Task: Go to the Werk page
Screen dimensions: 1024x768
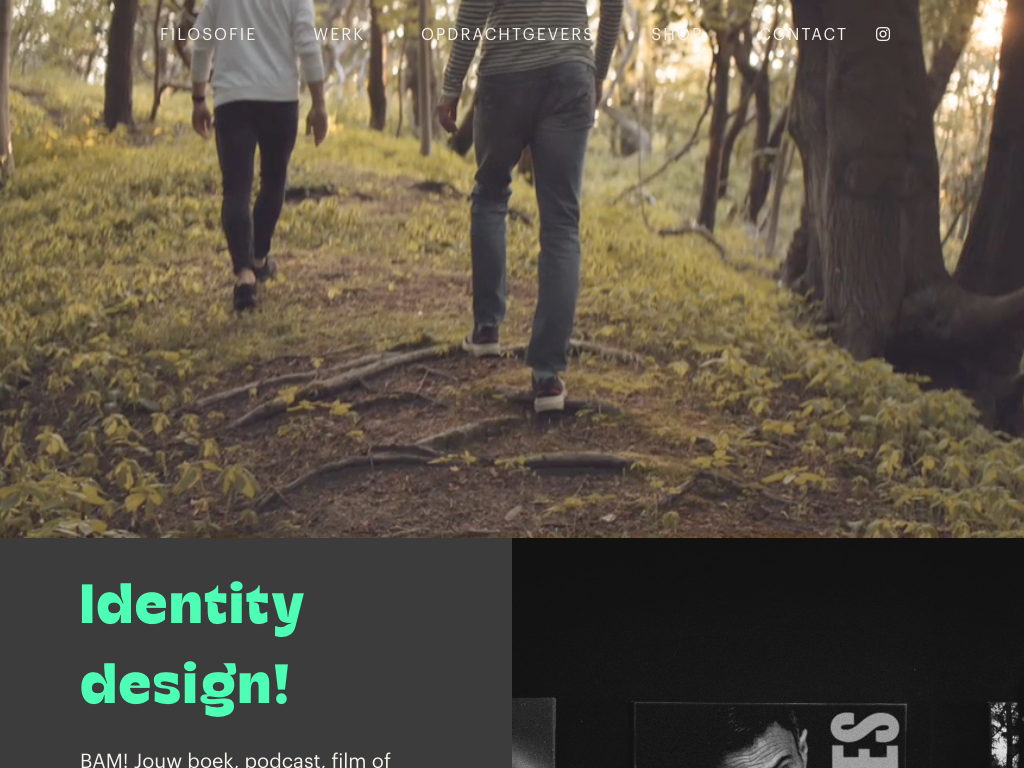Action: click(339, 34)
